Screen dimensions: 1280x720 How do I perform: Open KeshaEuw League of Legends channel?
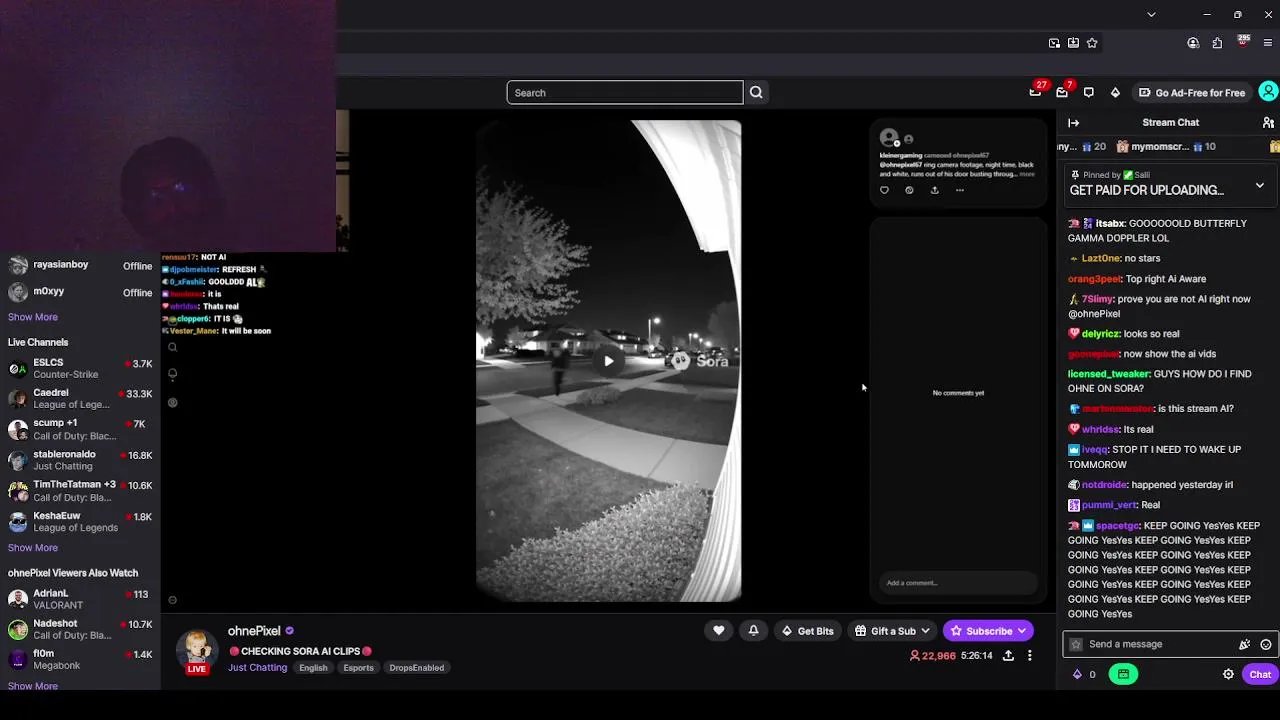tap(80, 522)
